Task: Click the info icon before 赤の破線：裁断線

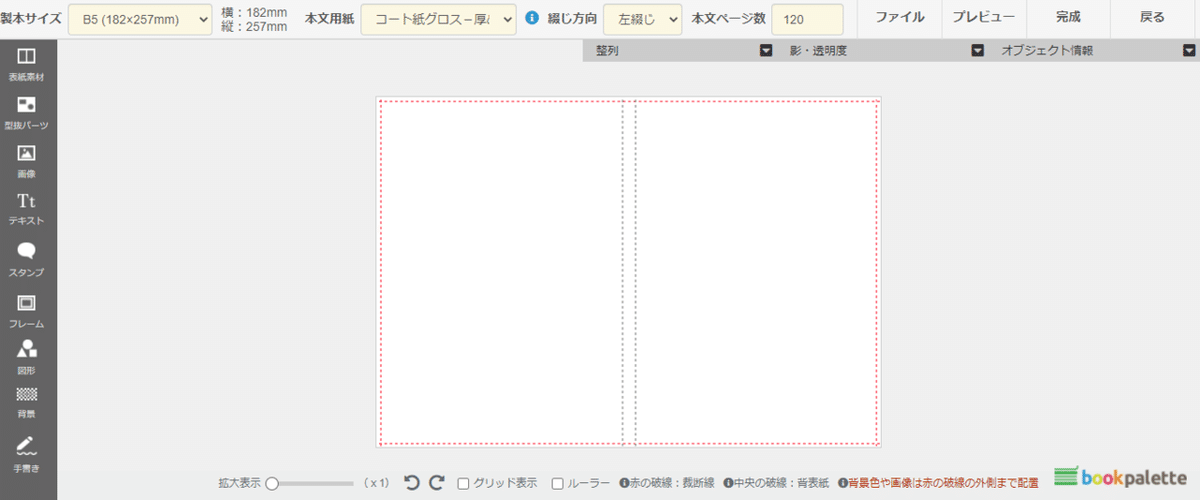Action: 624,483
